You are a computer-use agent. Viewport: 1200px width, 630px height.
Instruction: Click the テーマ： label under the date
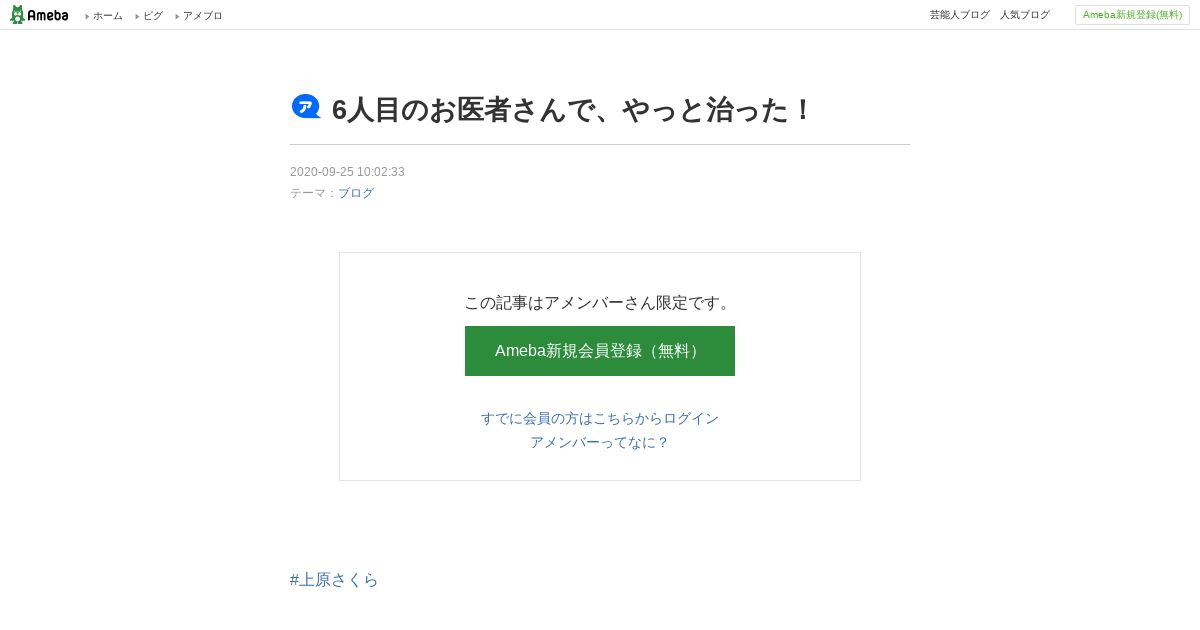pos(314,193)
